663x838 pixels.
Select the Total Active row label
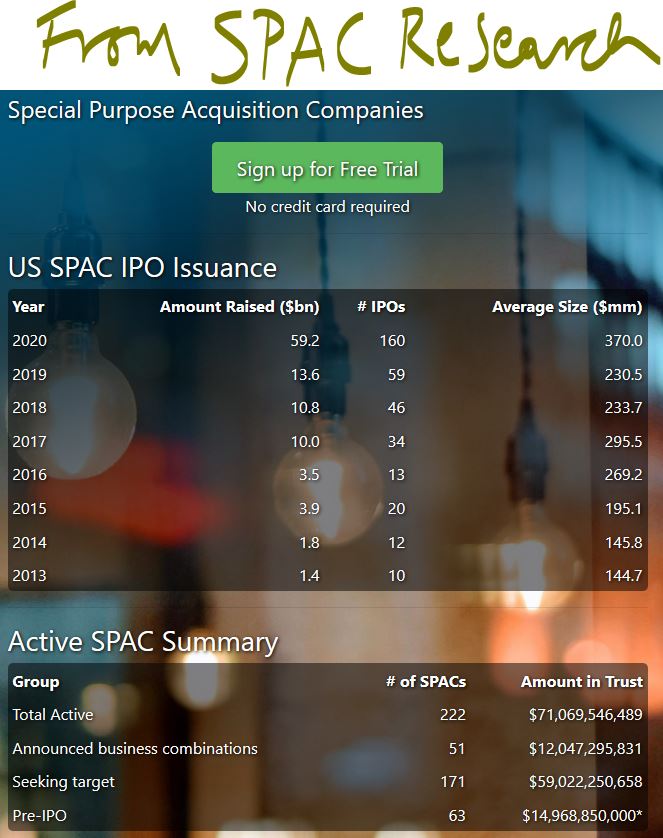pyautogui.click(x=53, y=715)
